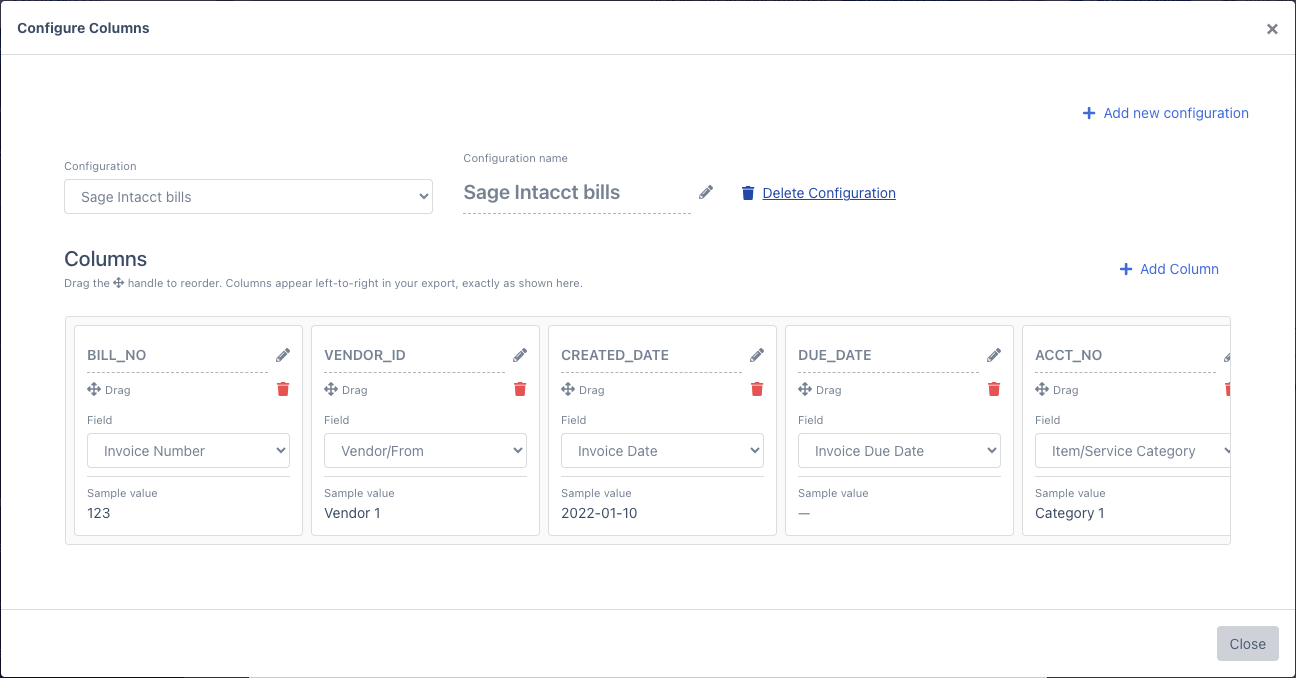Grab the DUE_DATE drag handle
Screen dimensions: 1296x678
coord(805,389)
